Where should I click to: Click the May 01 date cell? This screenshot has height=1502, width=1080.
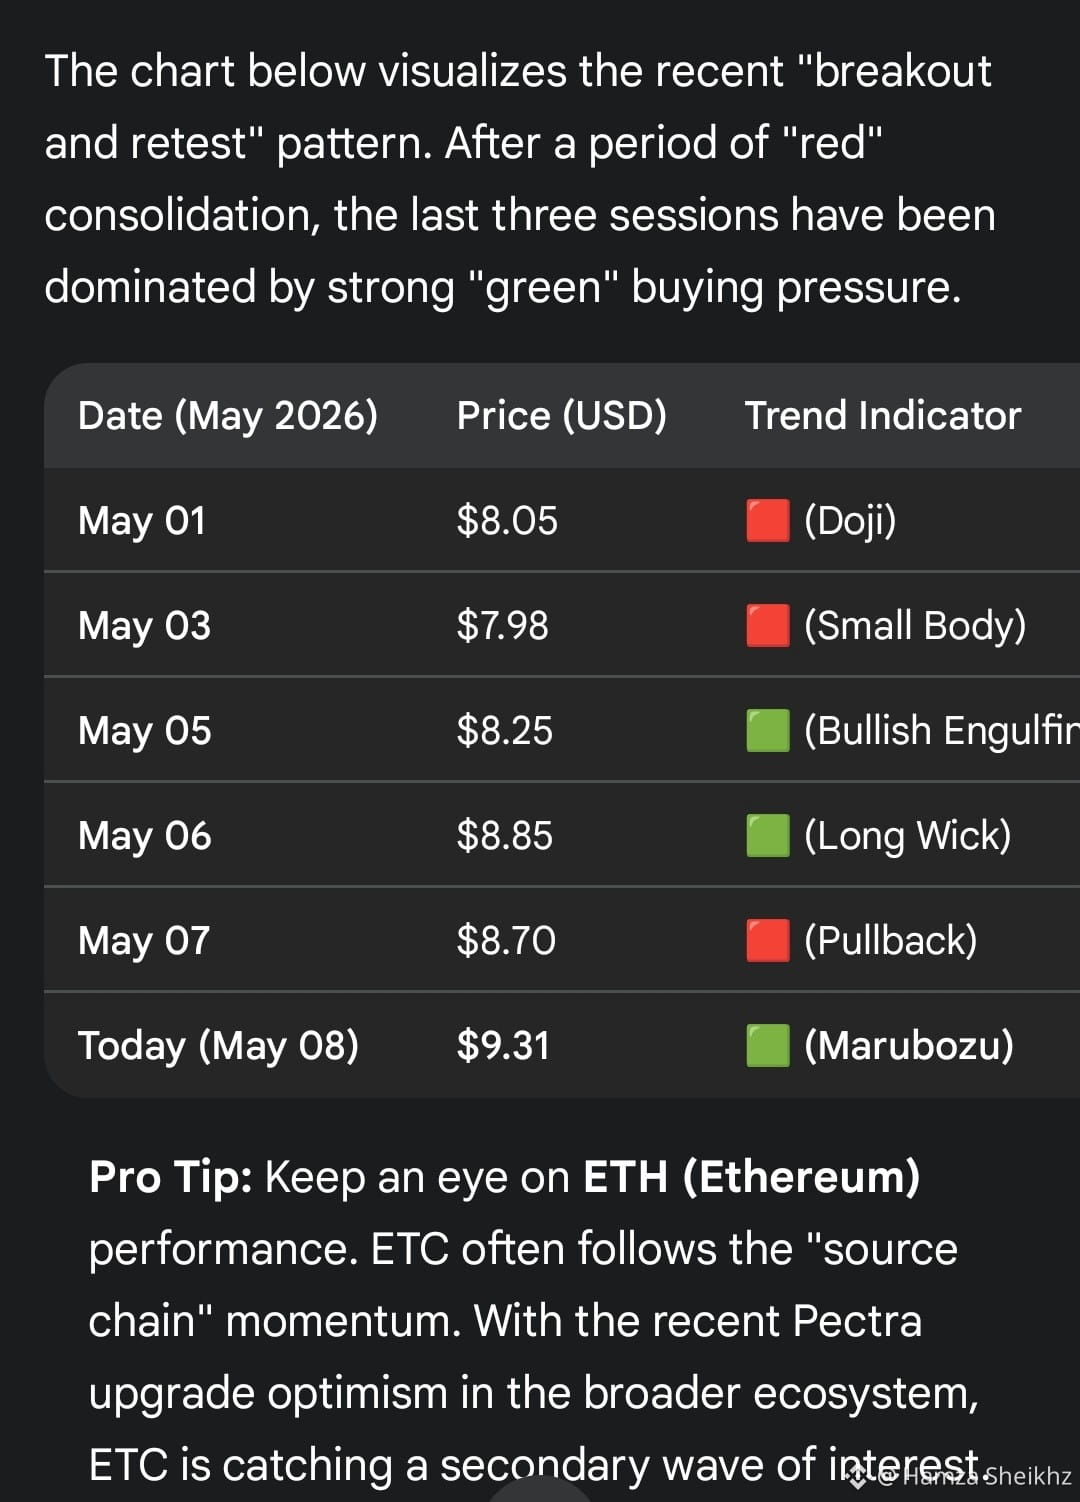click(142, 521)
